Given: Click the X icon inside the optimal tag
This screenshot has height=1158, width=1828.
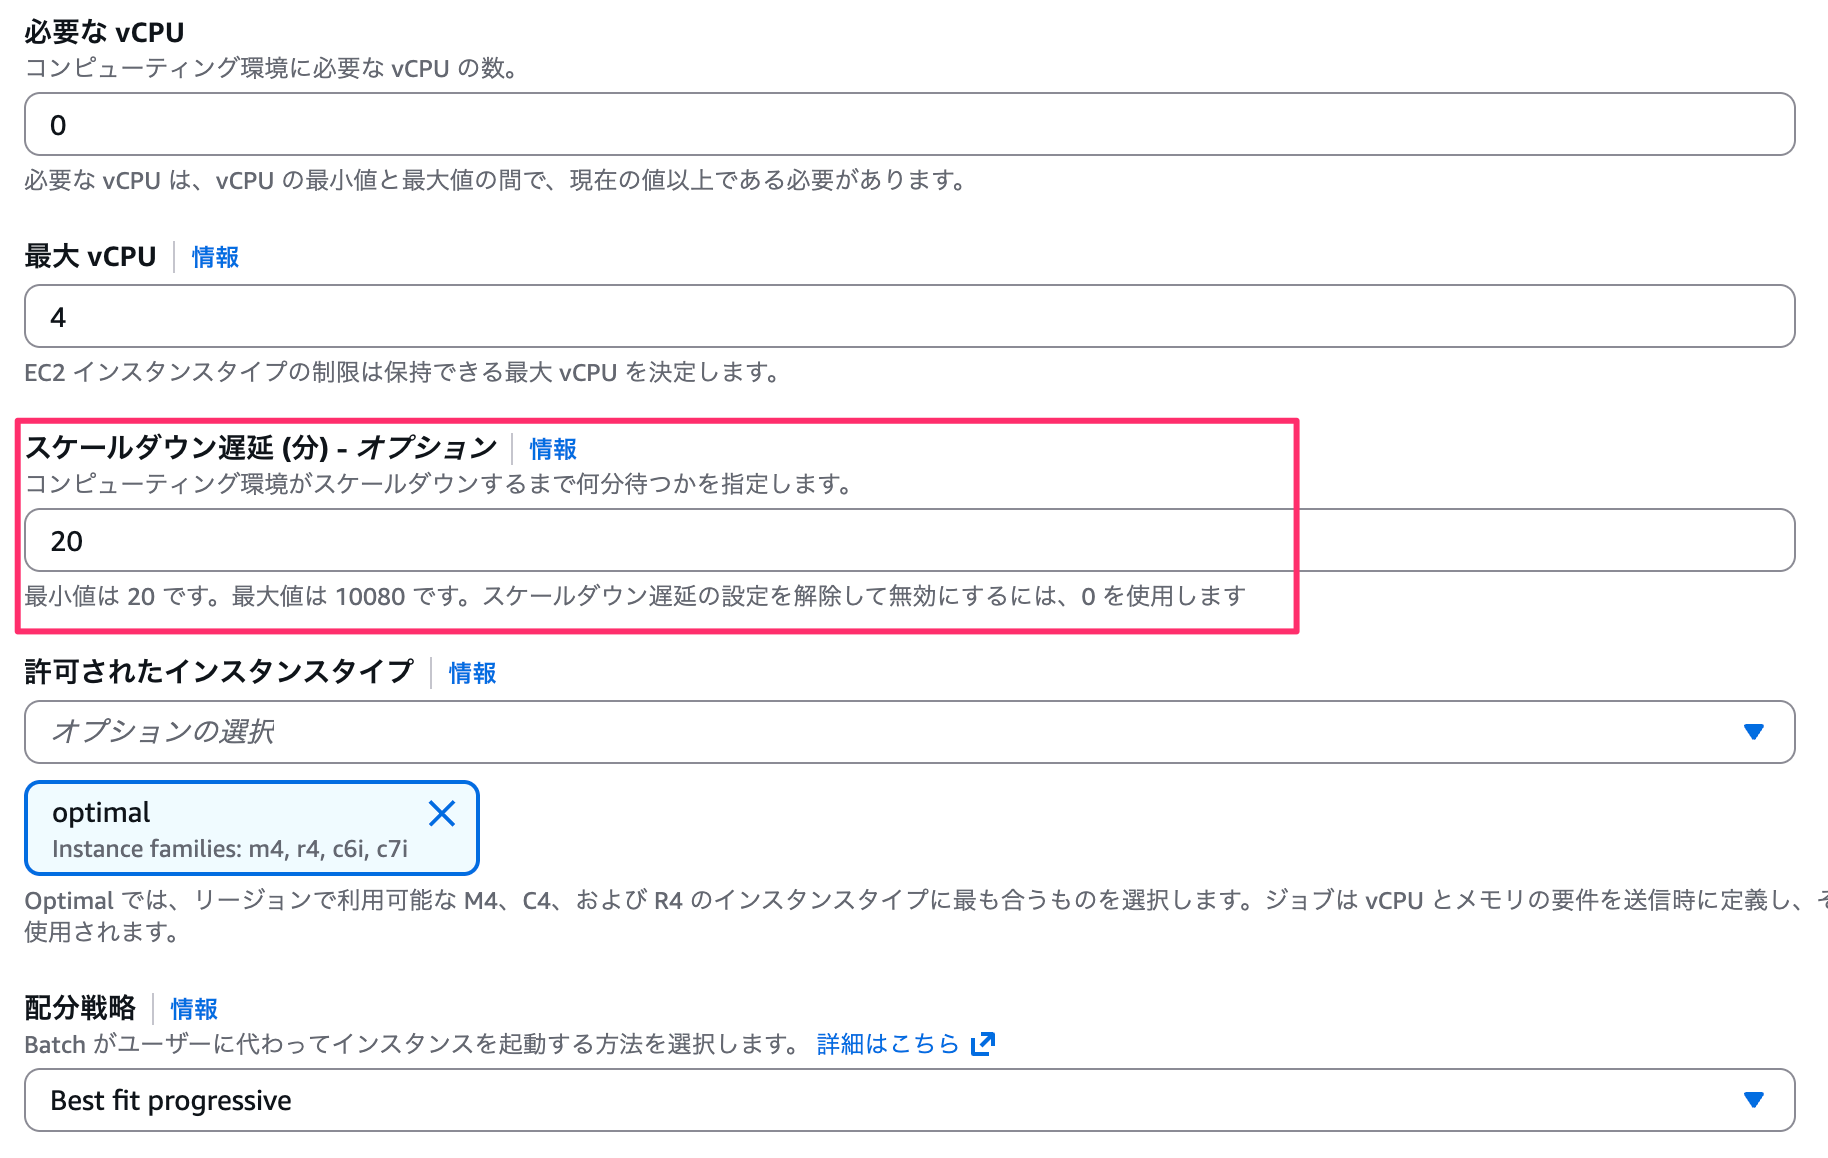Looking at the screenshot, I should pos(441,813).
